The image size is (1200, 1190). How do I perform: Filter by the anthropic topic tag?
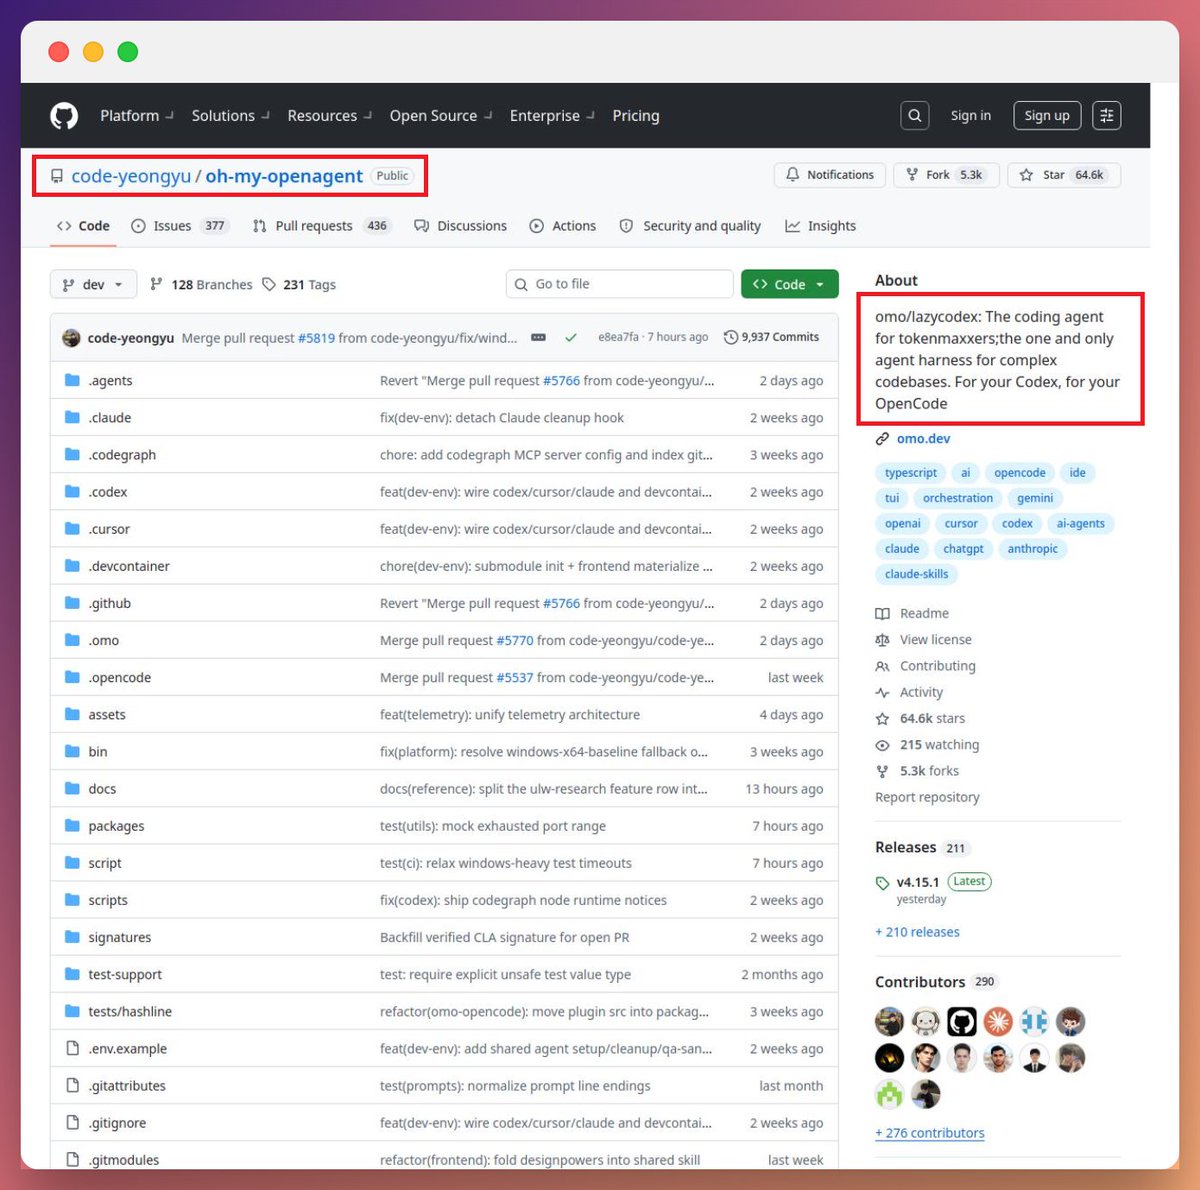pos(1033,549)
